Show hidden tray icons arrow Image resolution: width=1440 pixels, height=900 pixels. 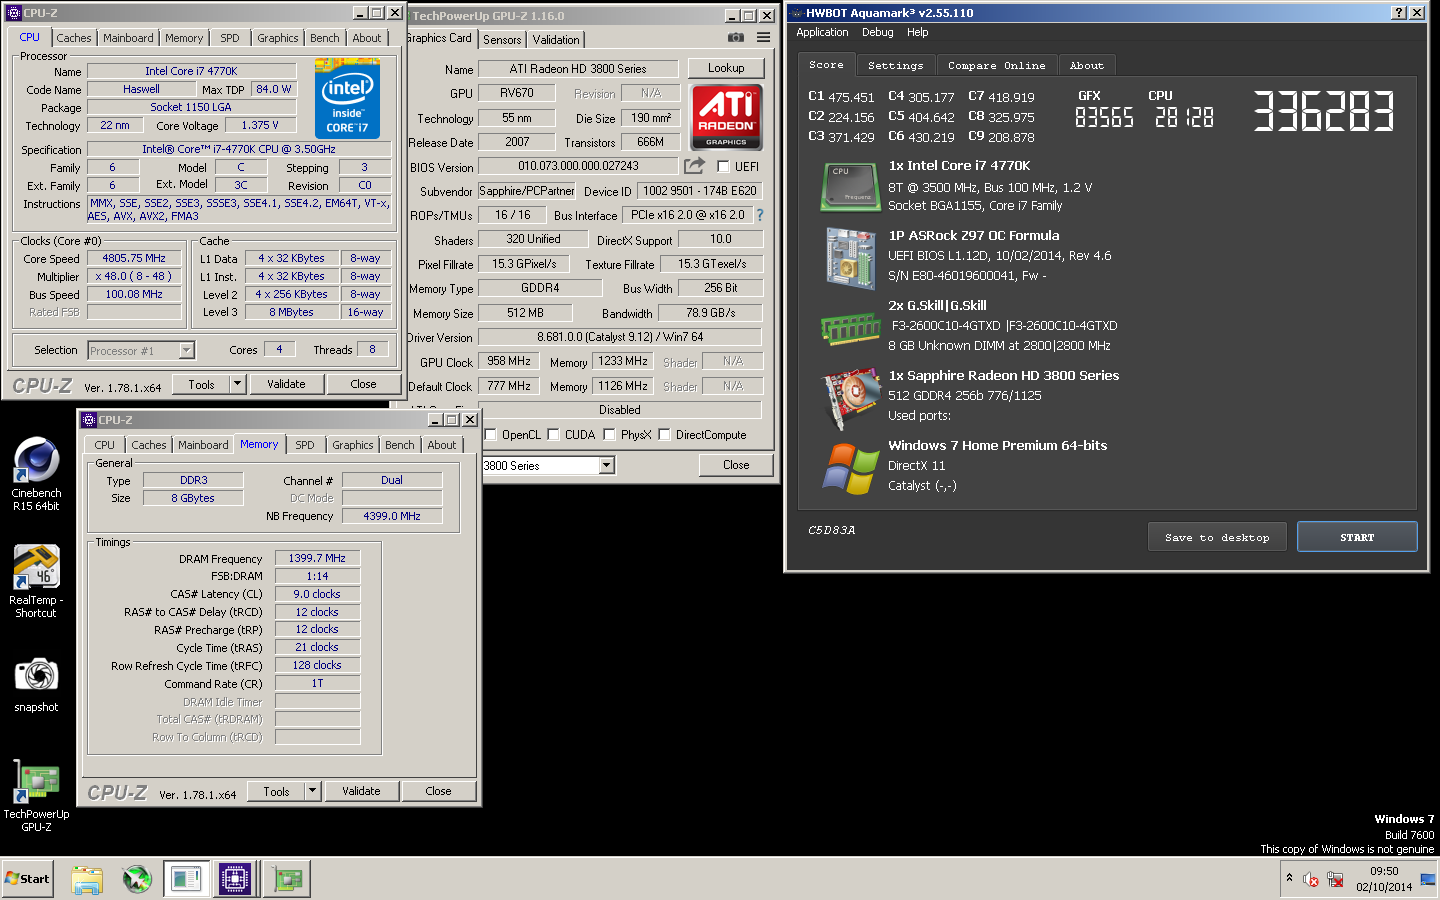[x=1289, y=878]
